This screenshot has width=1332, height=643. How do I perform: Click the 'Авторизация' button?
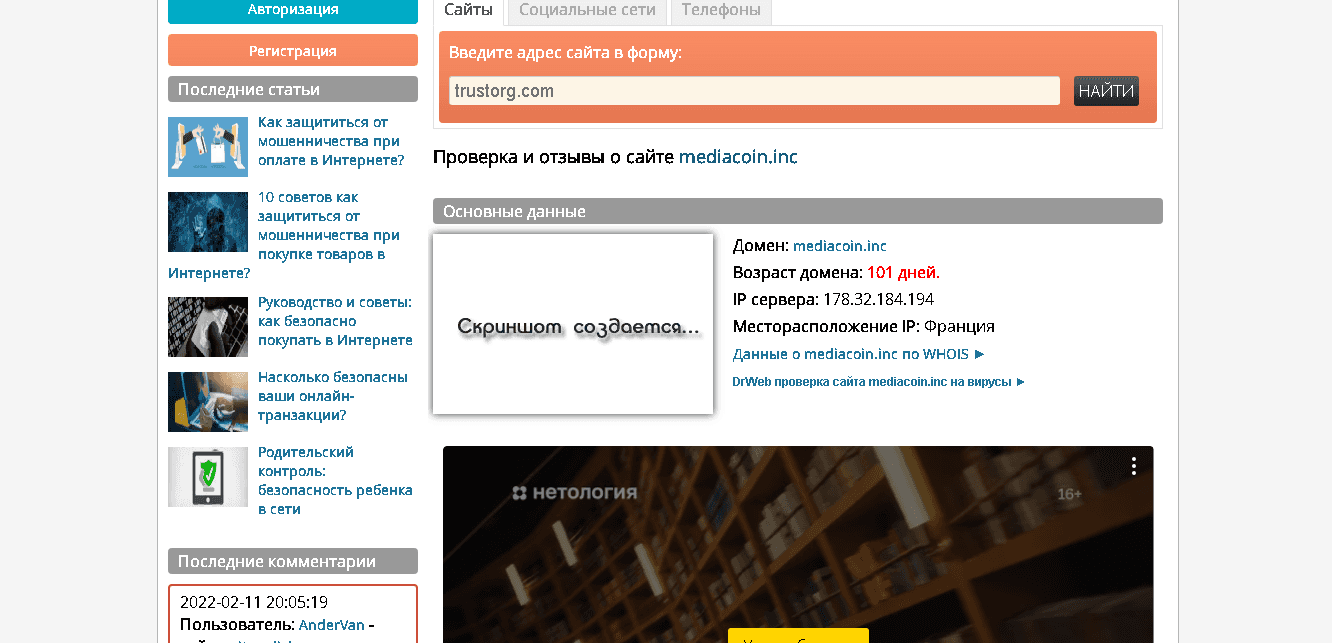[293, 10]
